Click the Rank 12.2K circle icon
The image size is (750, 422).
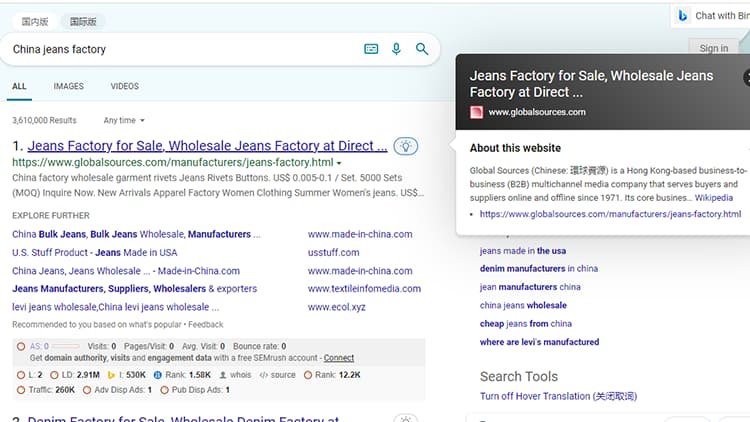(308, 375)
